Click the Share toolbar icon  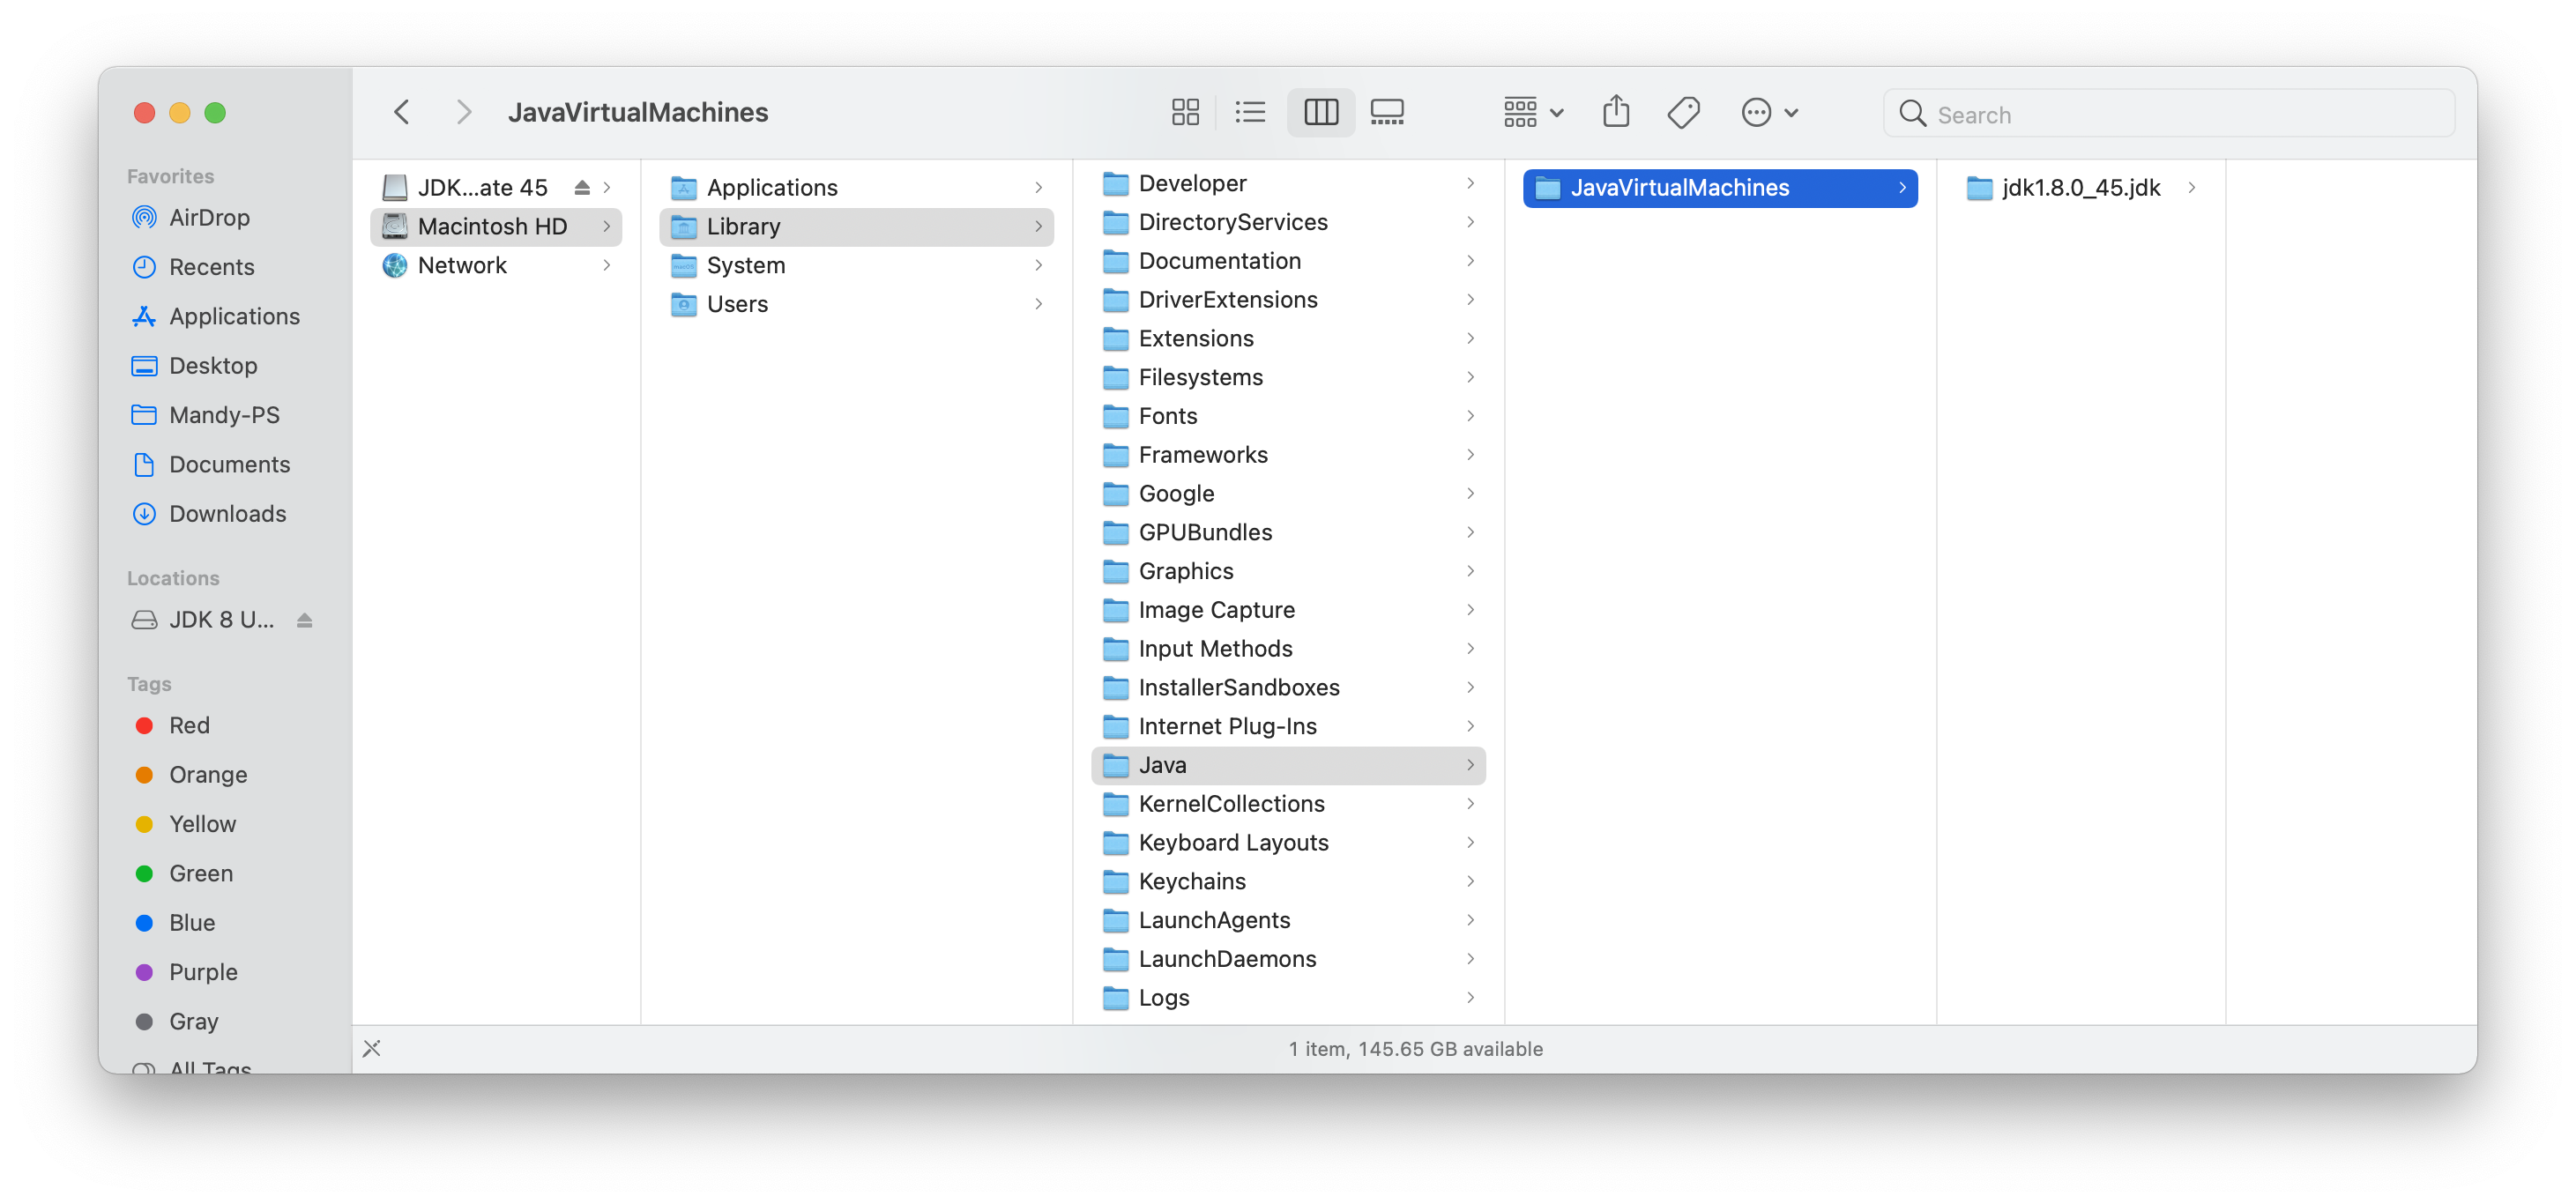(1615, 112)
